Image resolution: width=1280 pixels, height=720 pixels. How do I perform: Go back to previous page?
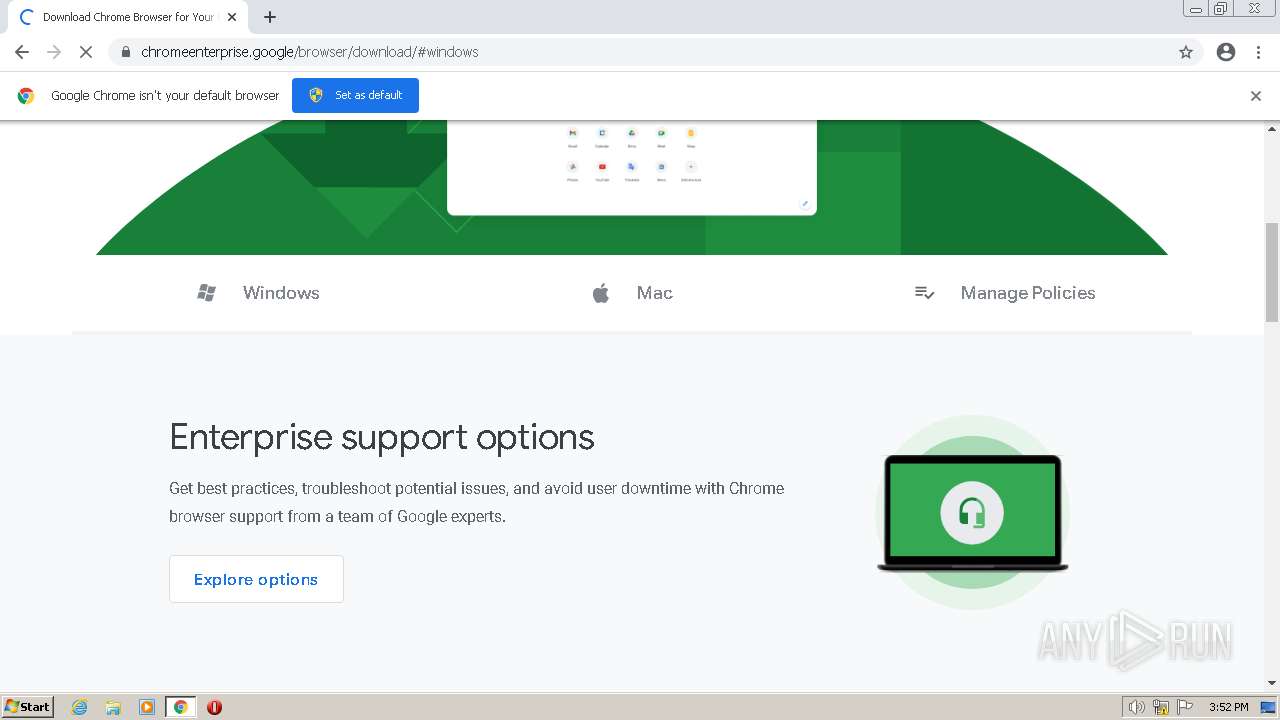coord(22,52)
